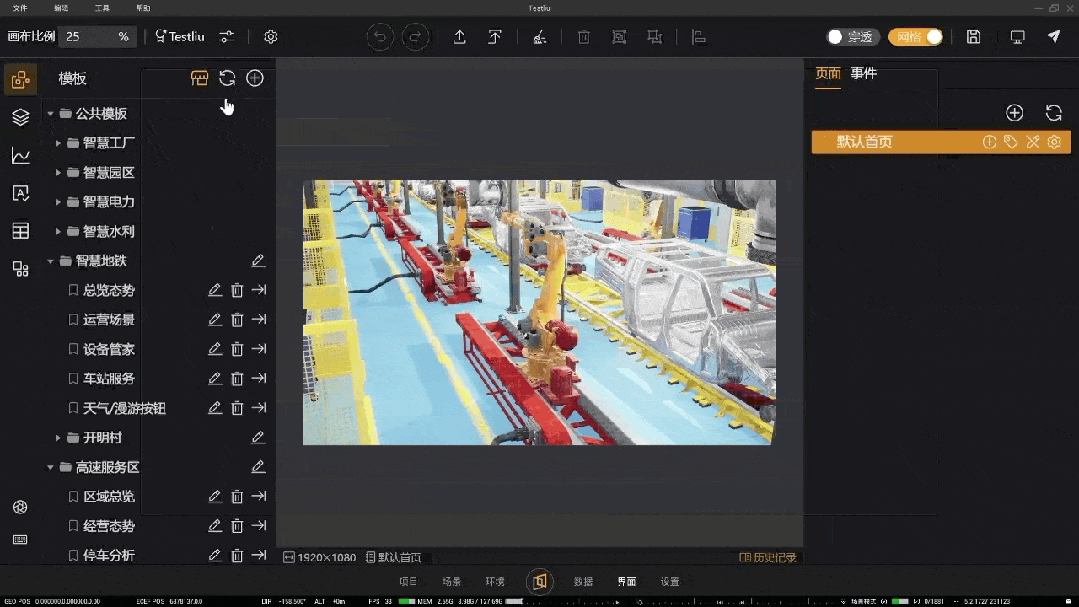Viewport: 1079px width, 607px height.
Task: Collapse the 公共模板 folder
Action: pos(50,114)
